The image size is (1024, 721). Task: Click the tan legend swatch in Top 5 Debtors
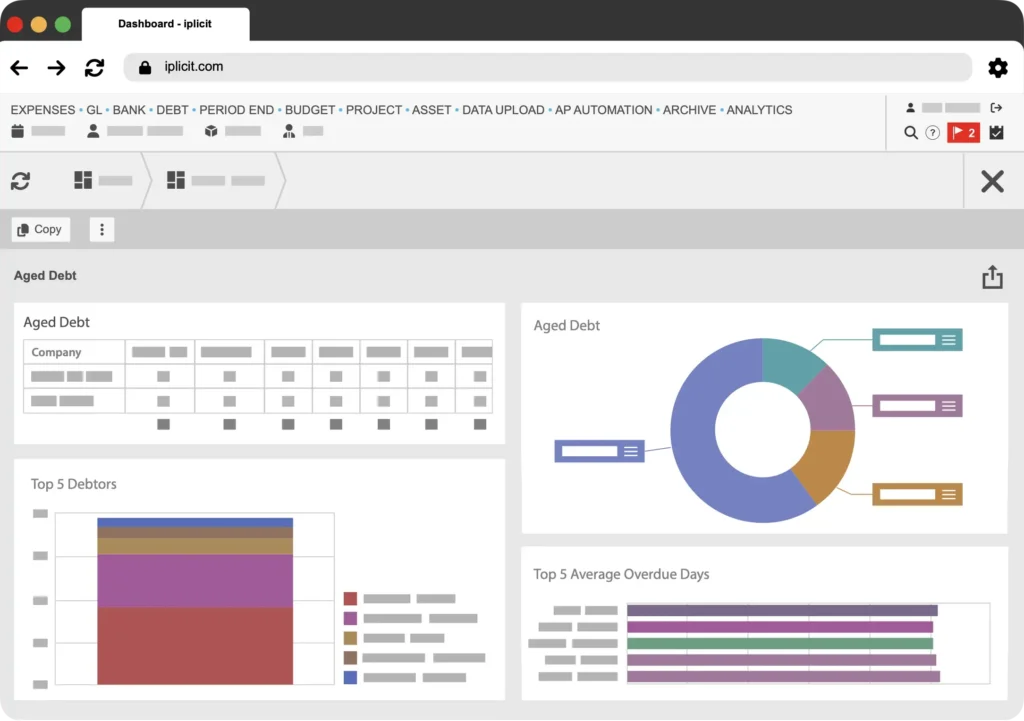coord(350,637)
